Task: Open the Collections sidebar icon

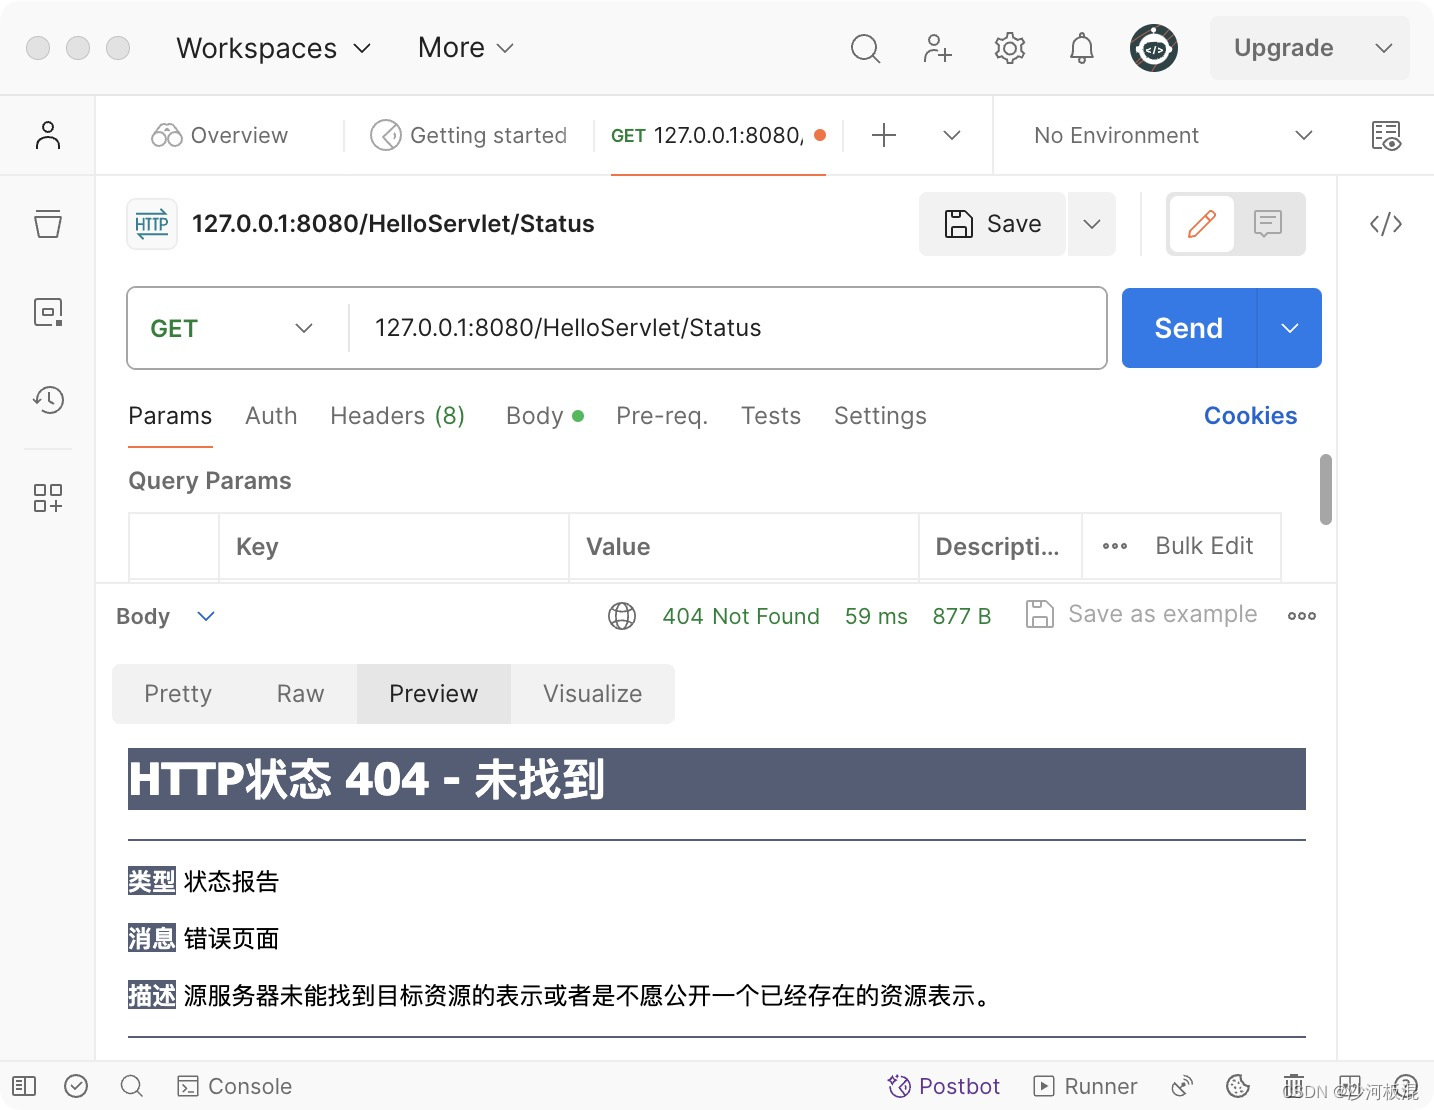Action: click(x=47, y=224)
